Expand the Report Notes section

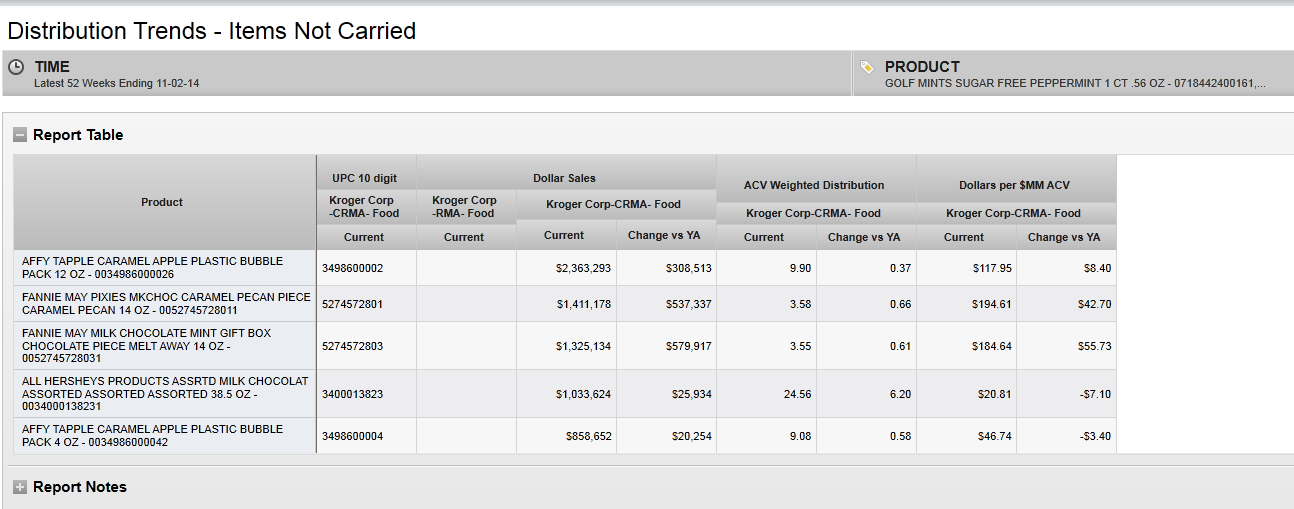click(x=20, y=487)
